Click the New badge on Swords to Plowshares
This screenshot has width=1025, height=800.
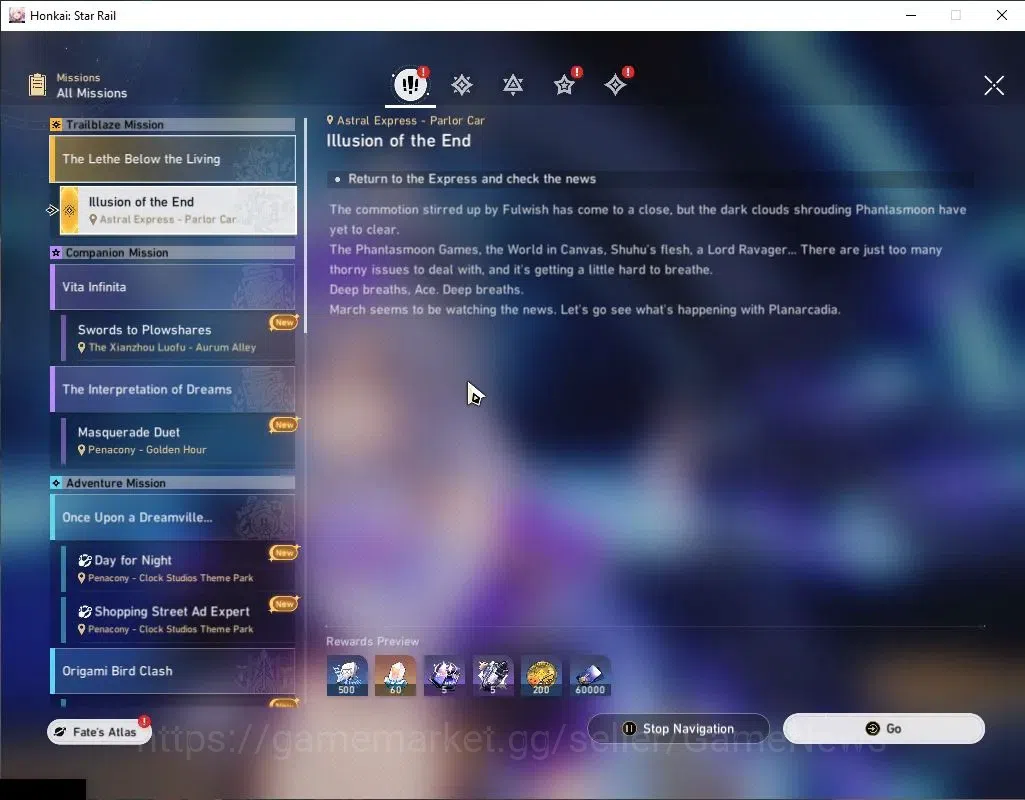click(284, 322)
